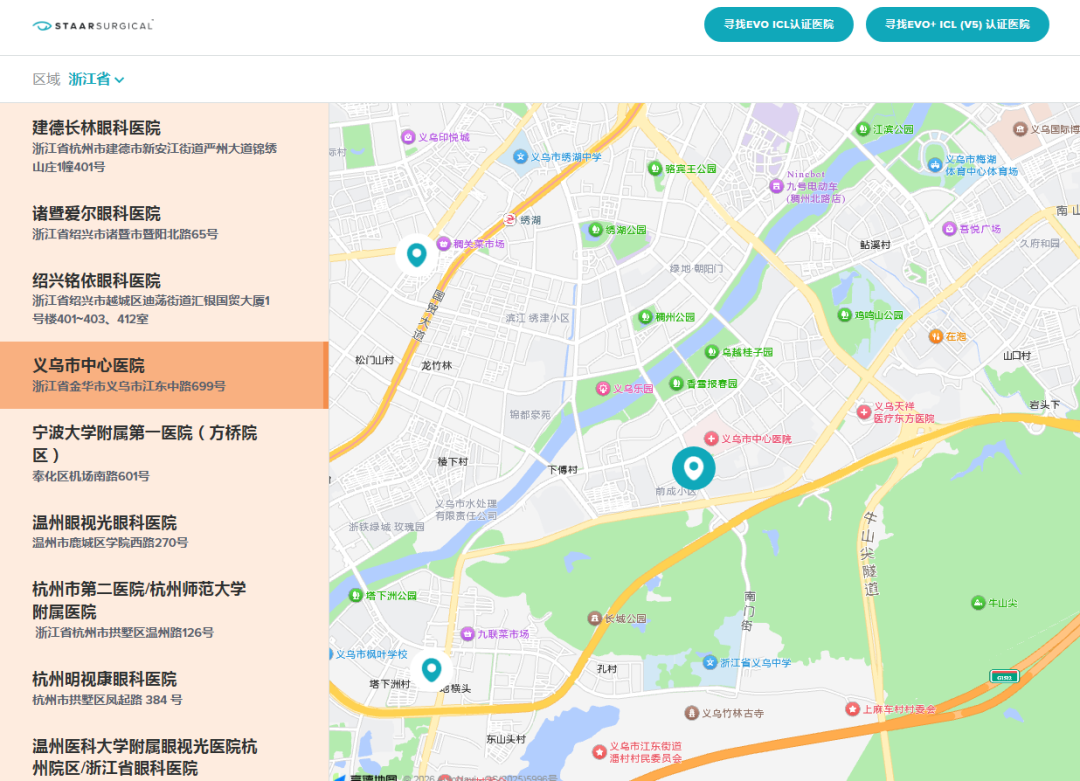Image resolution: width=1080 pixels, height=781 pixels.
Task: Click the 义乌国际博 museum icon
Action: (1020, 129)
